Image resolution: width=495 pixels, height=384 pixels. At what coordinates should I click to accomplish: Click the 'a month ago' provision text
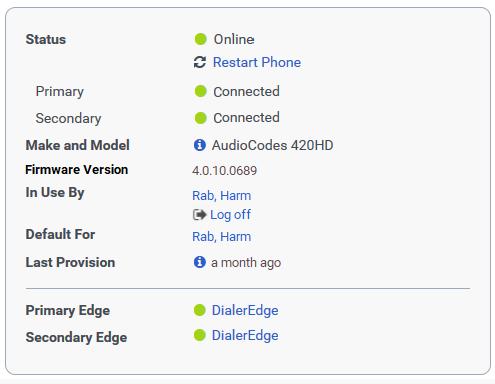click(246, 263)
